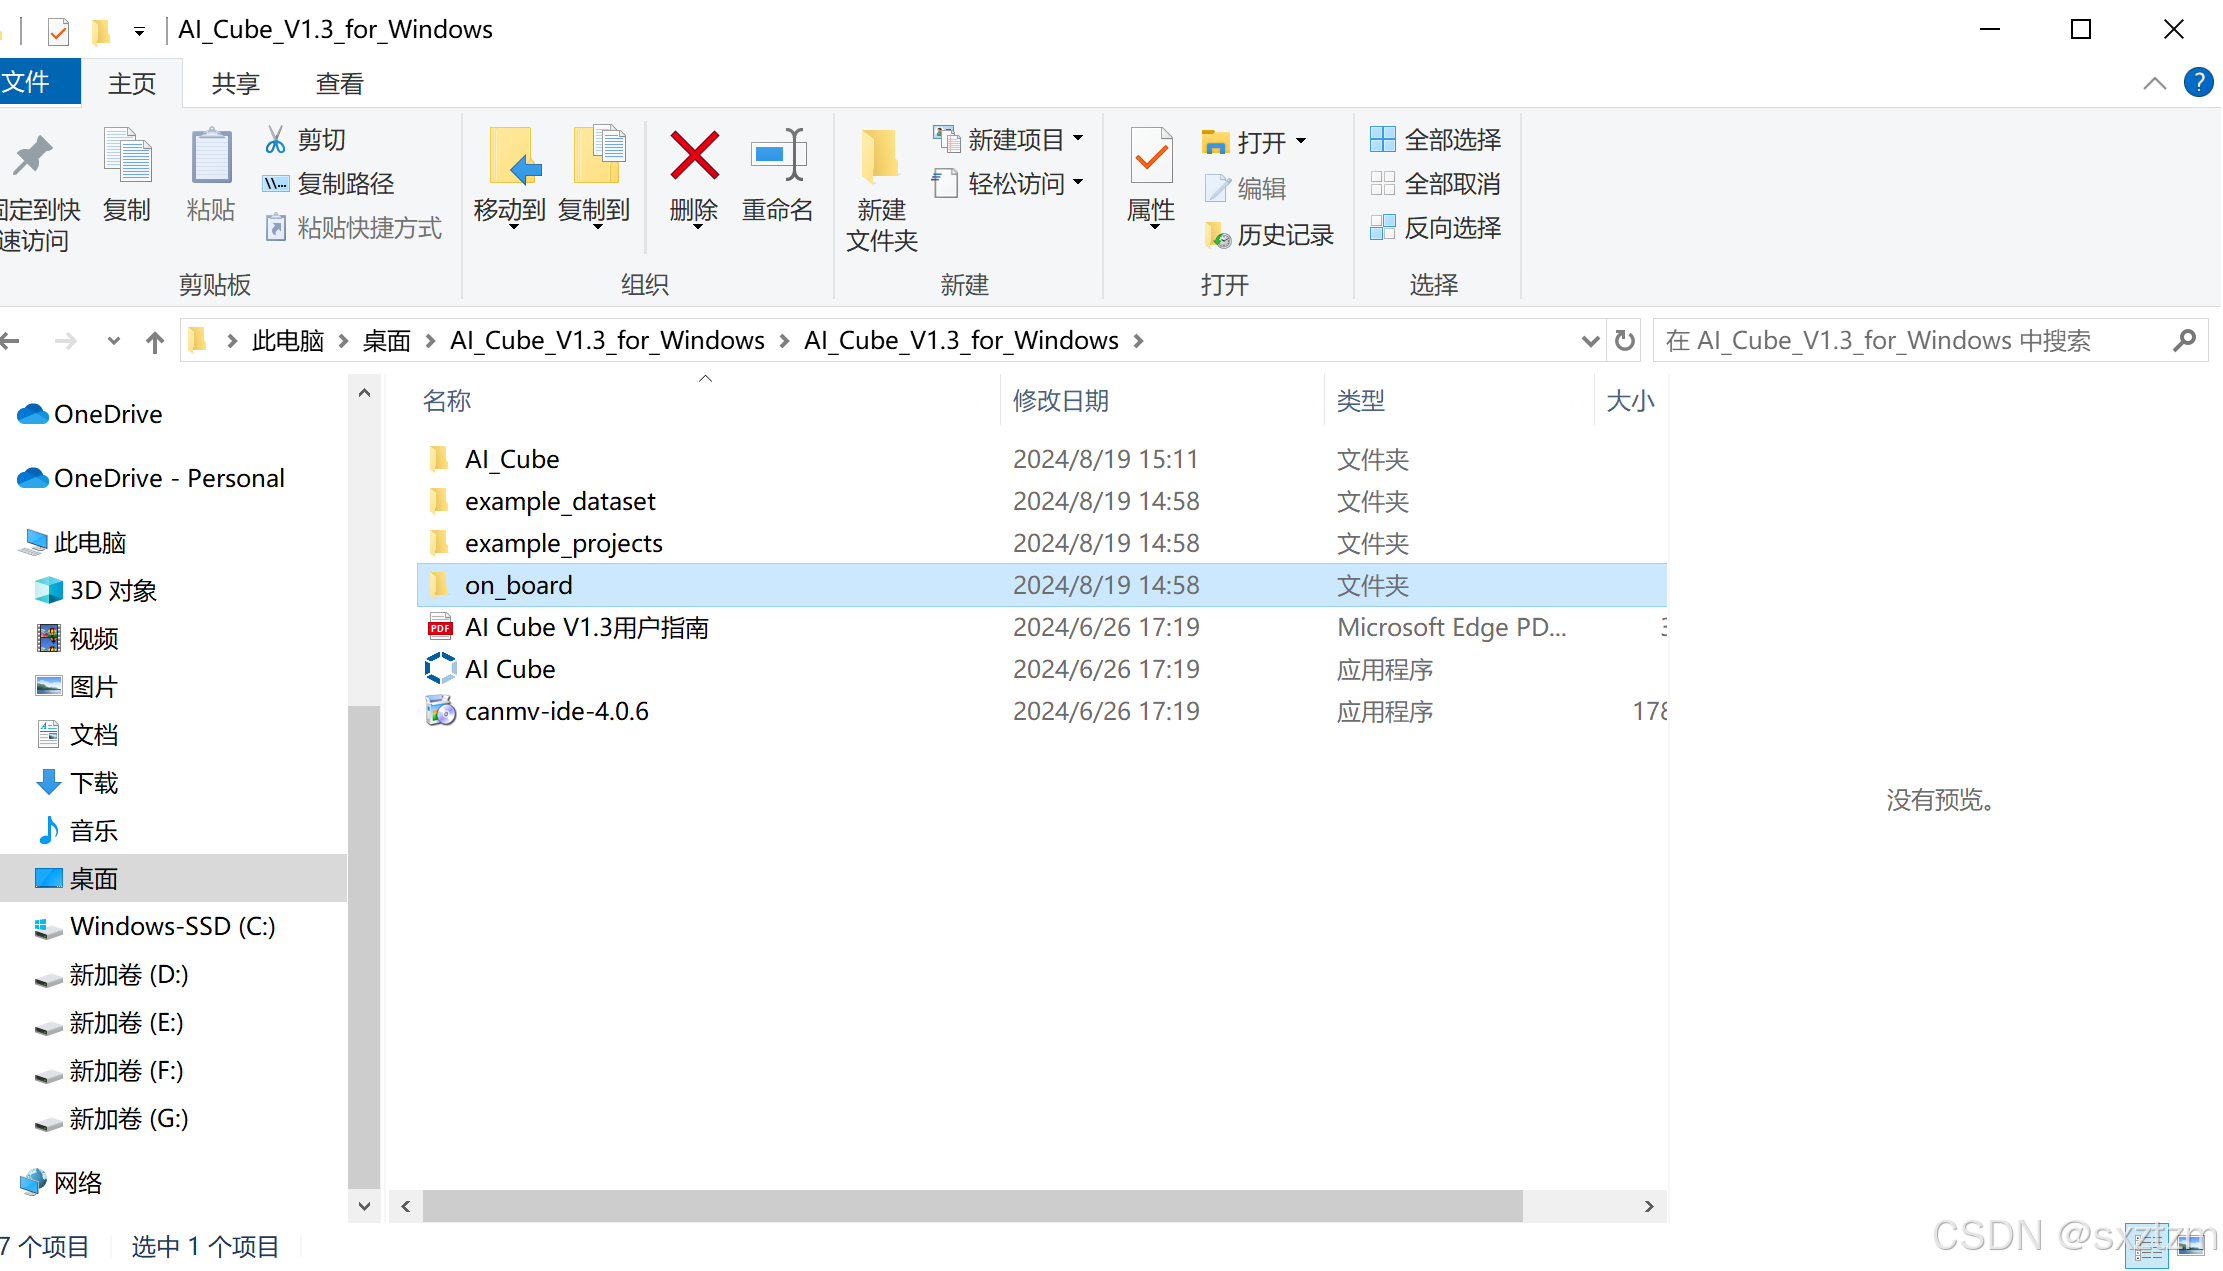The height and width of the screenshot is (1271, 2223).
Task: Click the red Delete (删除) icon
Action: coord(694,156)
